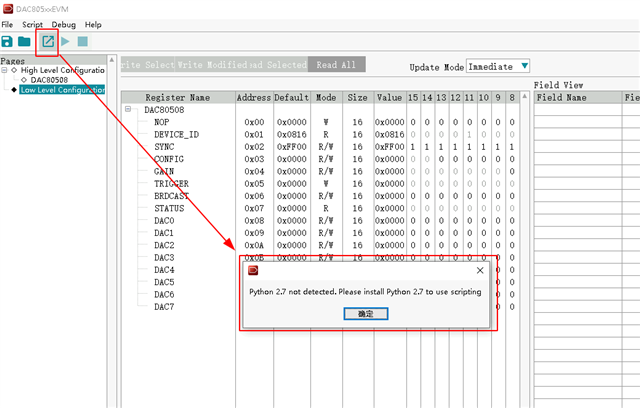This screenshot has width=640, height=408.
Task: Toggle bit 8 of GAIN register
Action: tap(512, 171)
